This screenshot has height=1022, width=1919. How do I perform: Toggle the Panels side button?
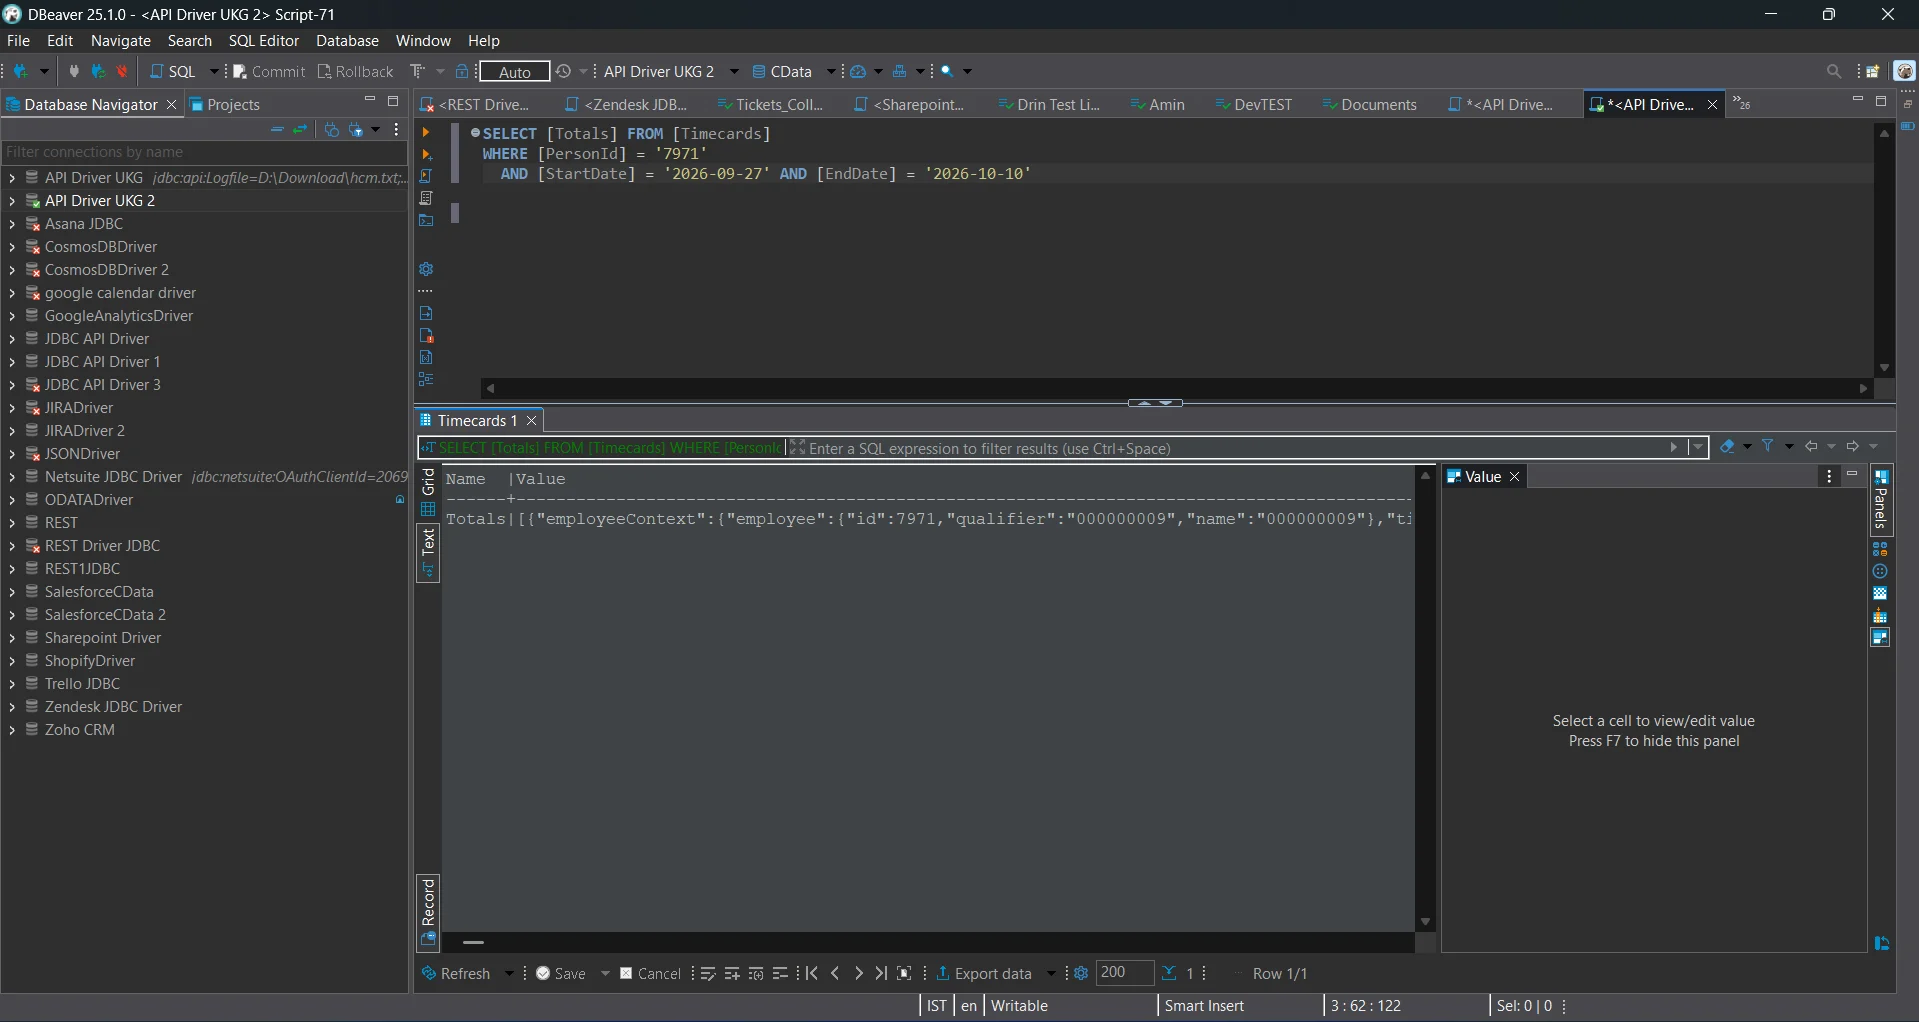click(1881, 500)
